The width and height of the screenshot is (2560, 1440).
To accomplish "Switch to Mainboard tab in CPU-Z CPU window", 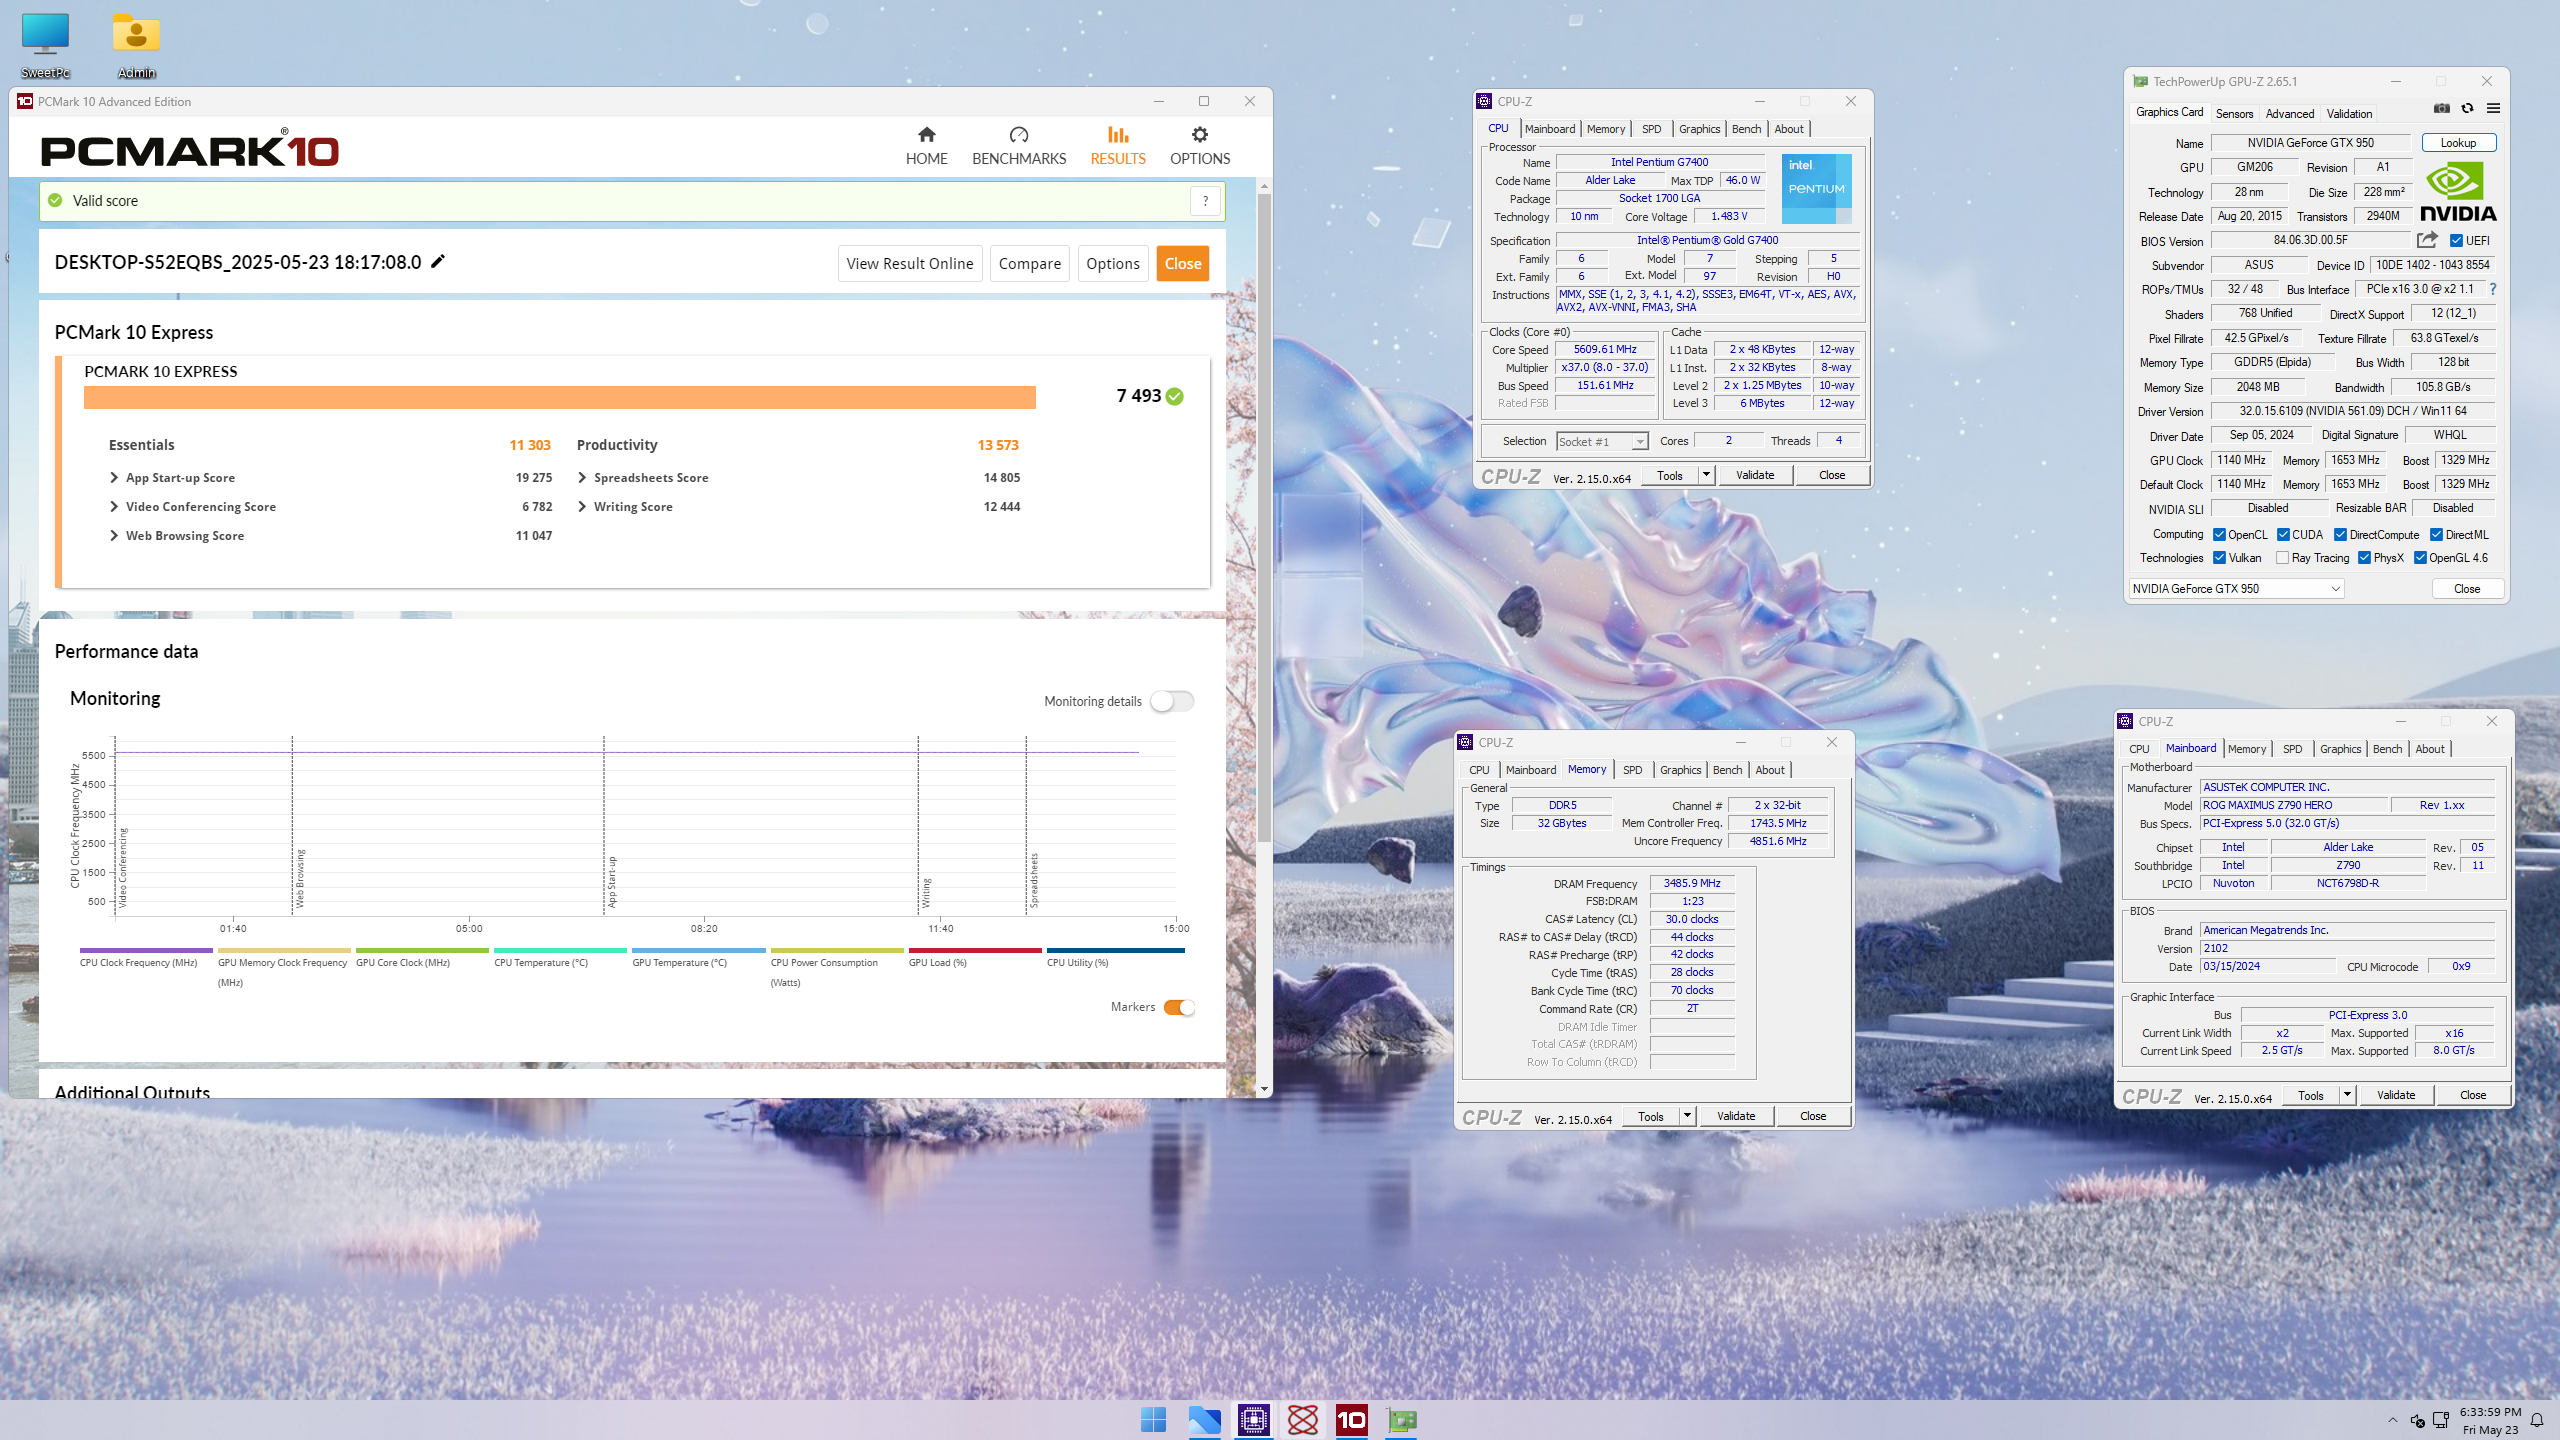I will tap(1549, 129).
